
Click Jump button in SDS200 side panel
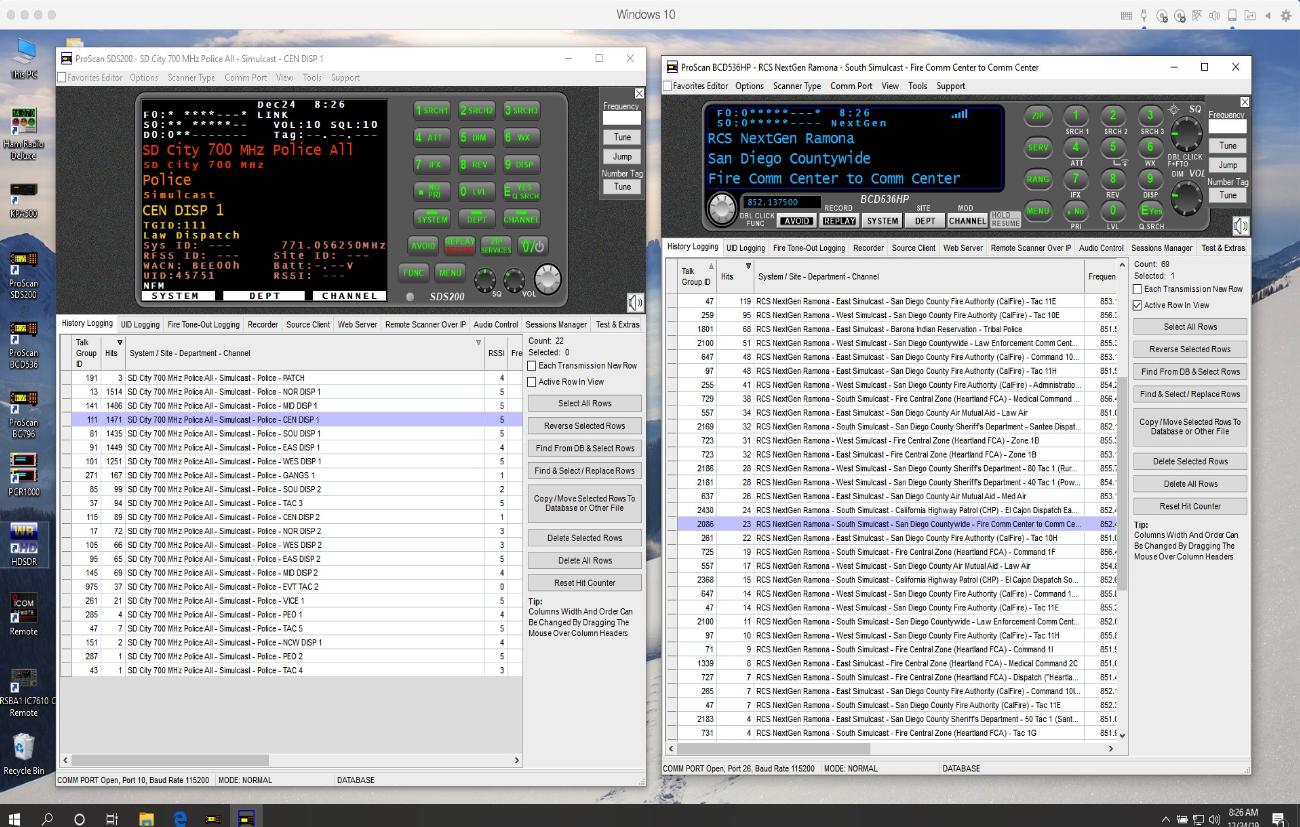point(622,157)
